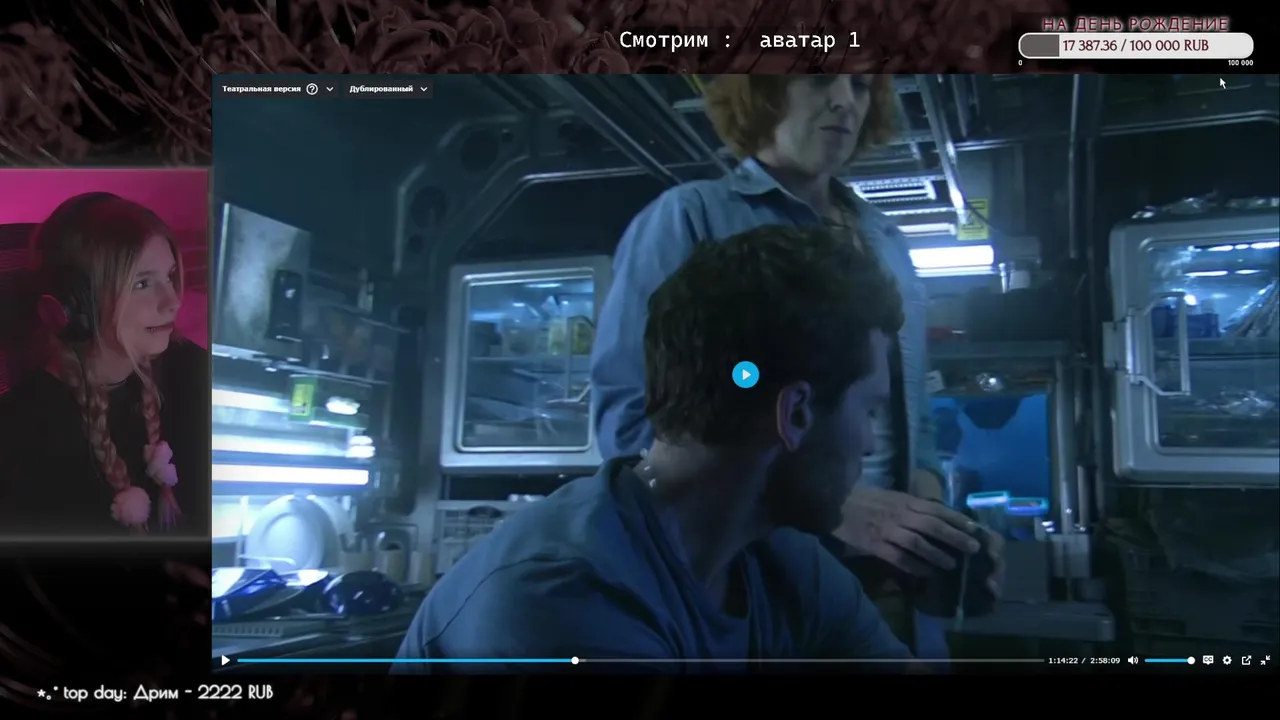Click the 'Смотрим : аватар 1' title

point(739,40)
